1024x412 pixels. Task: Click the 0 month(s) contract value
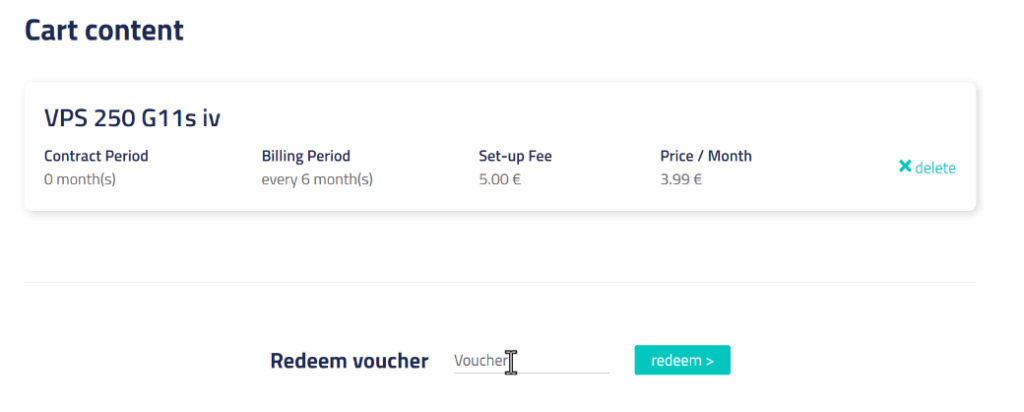(80, 180)
